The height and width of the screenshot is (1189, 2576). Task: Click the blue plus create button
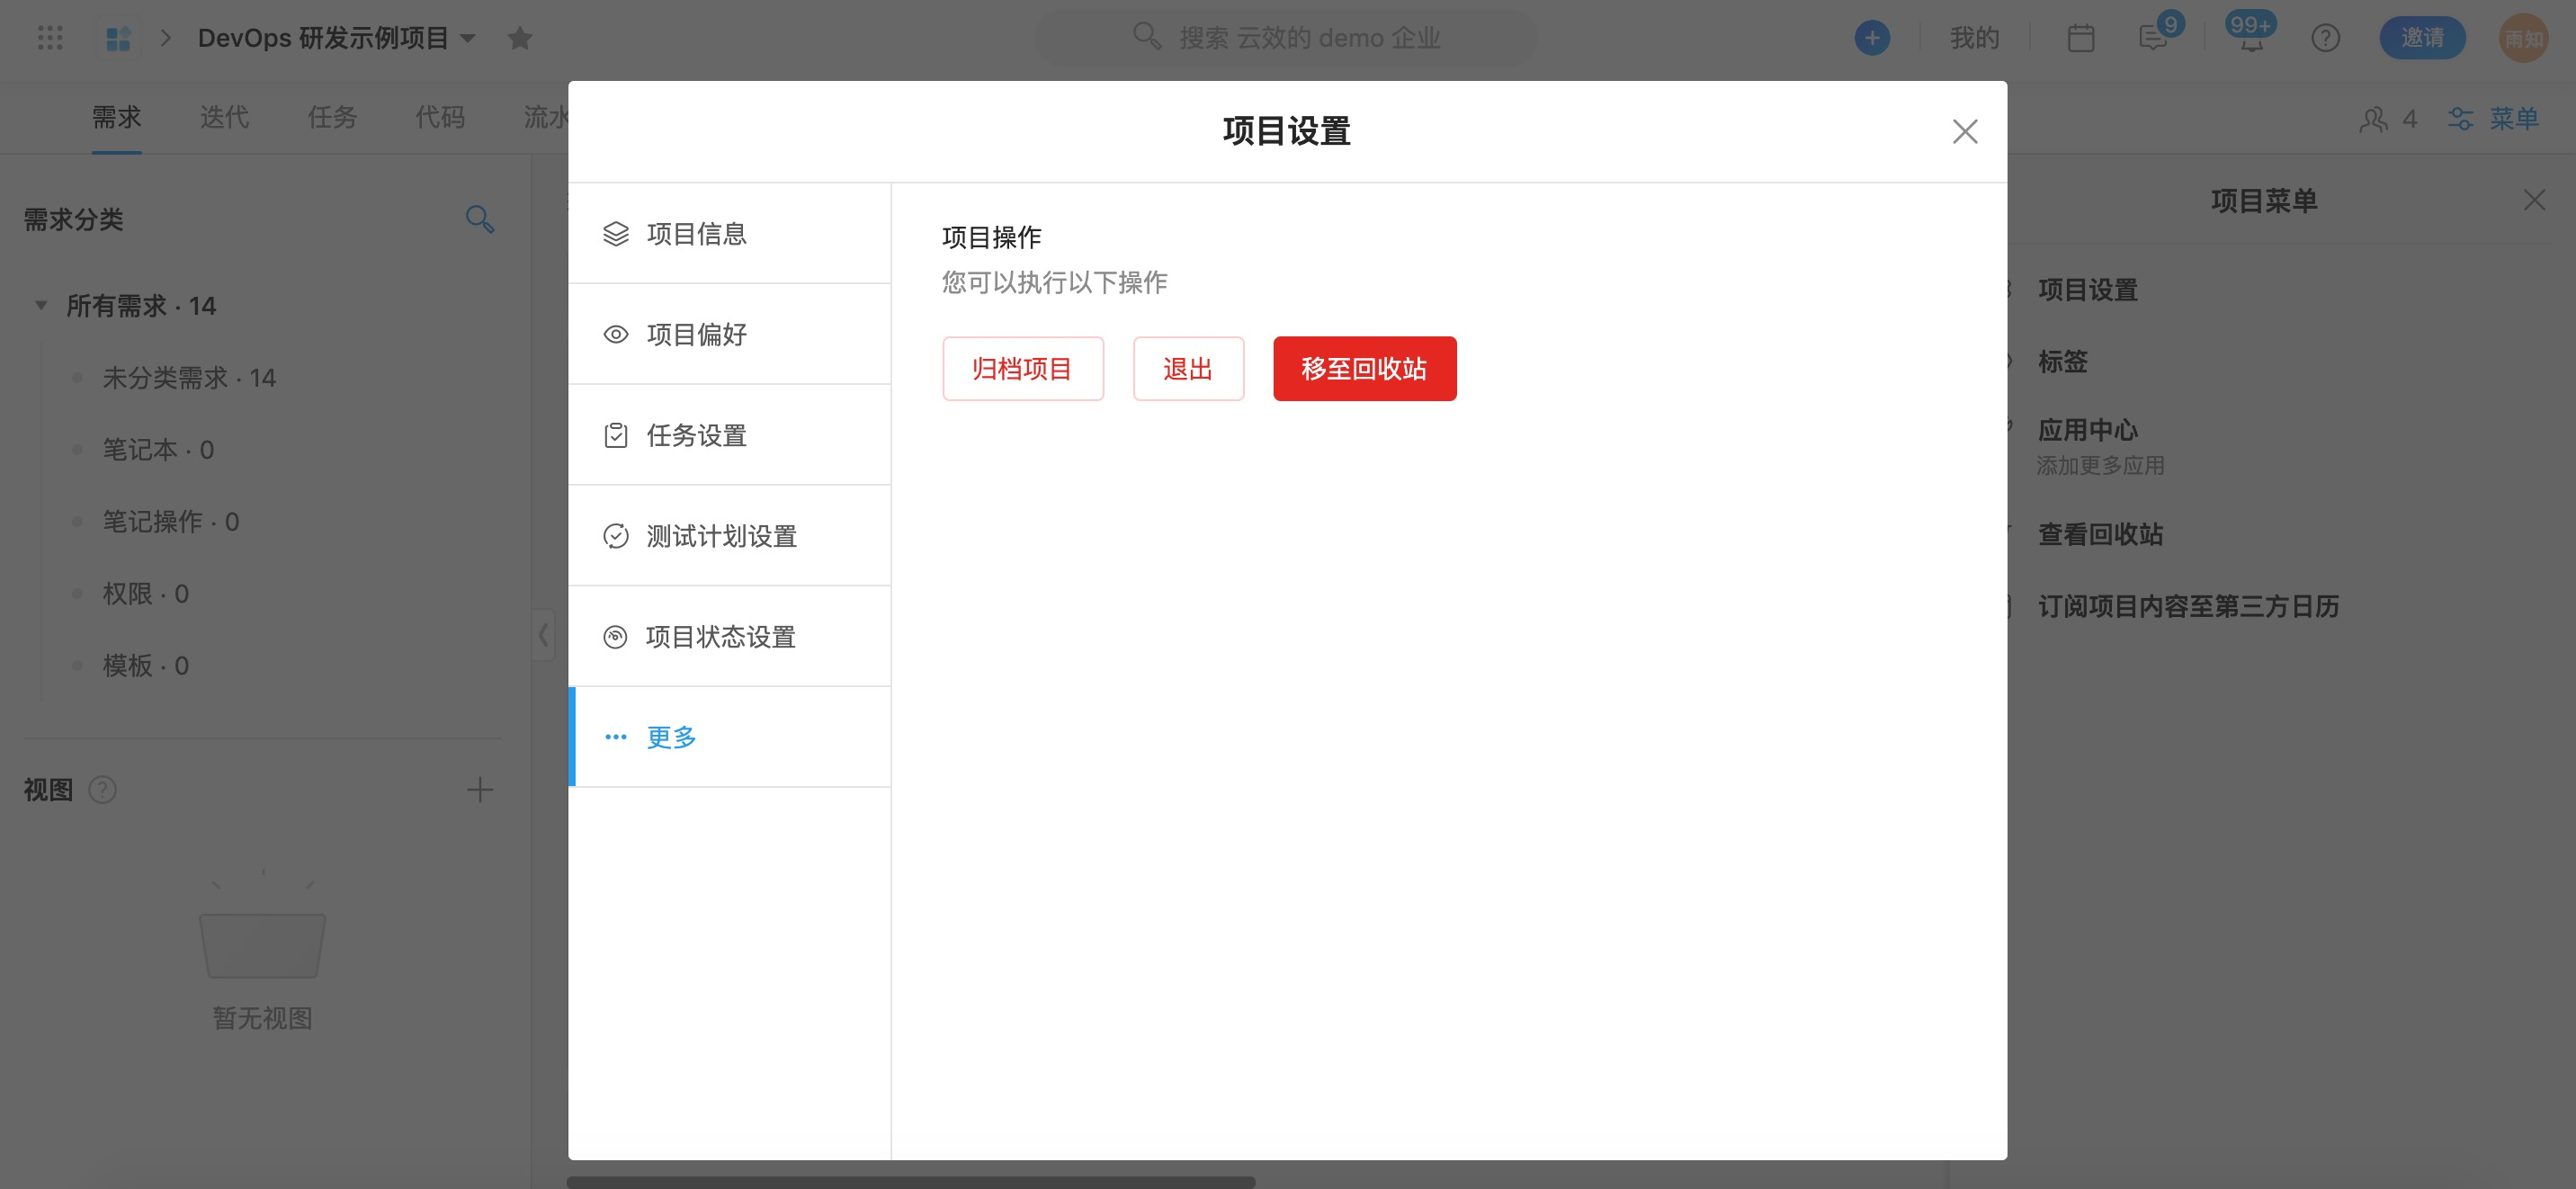point(1872,38)
